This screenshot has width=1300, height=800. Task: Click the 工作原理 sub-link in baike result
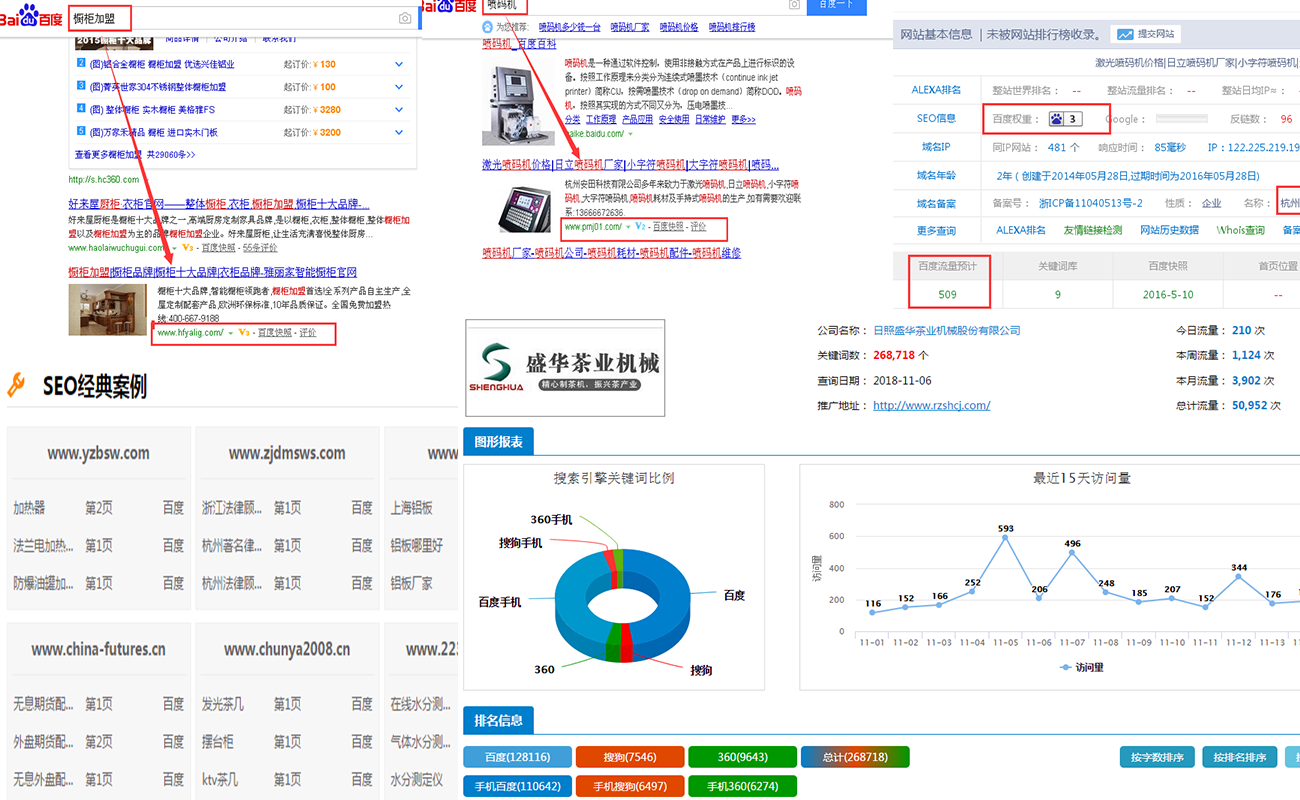[x=600, y=119]
